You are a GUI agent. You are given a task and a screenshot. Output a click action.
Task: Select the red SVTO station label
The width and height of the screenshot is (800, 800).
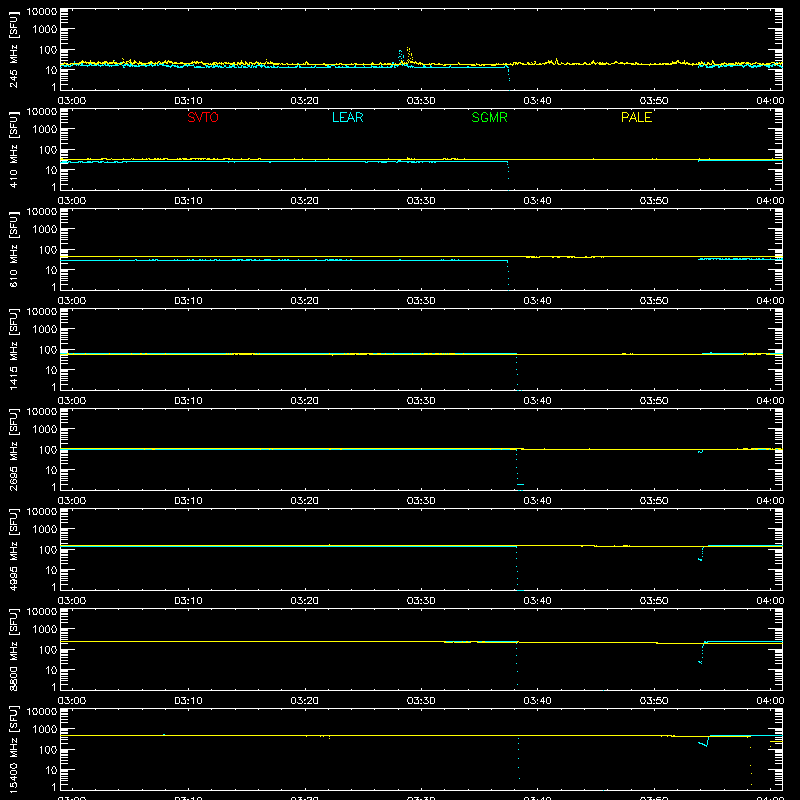tap(203, 117)
